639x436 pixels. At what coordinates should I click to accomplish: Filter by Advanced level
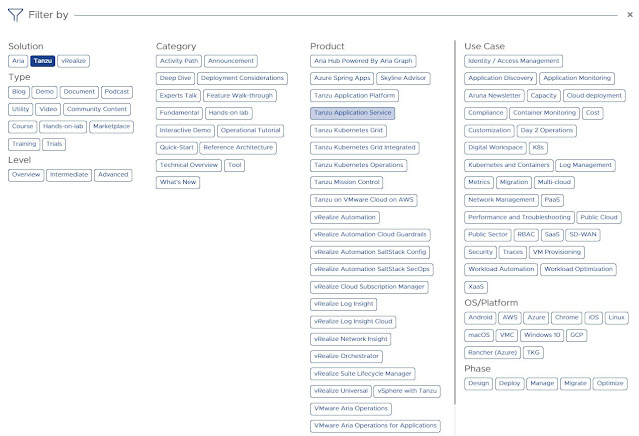(113, 175)
